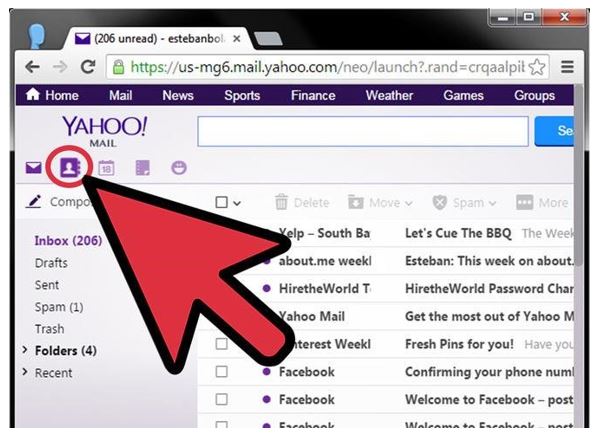Open the Contacts address book icon

[x=70, y=168]
